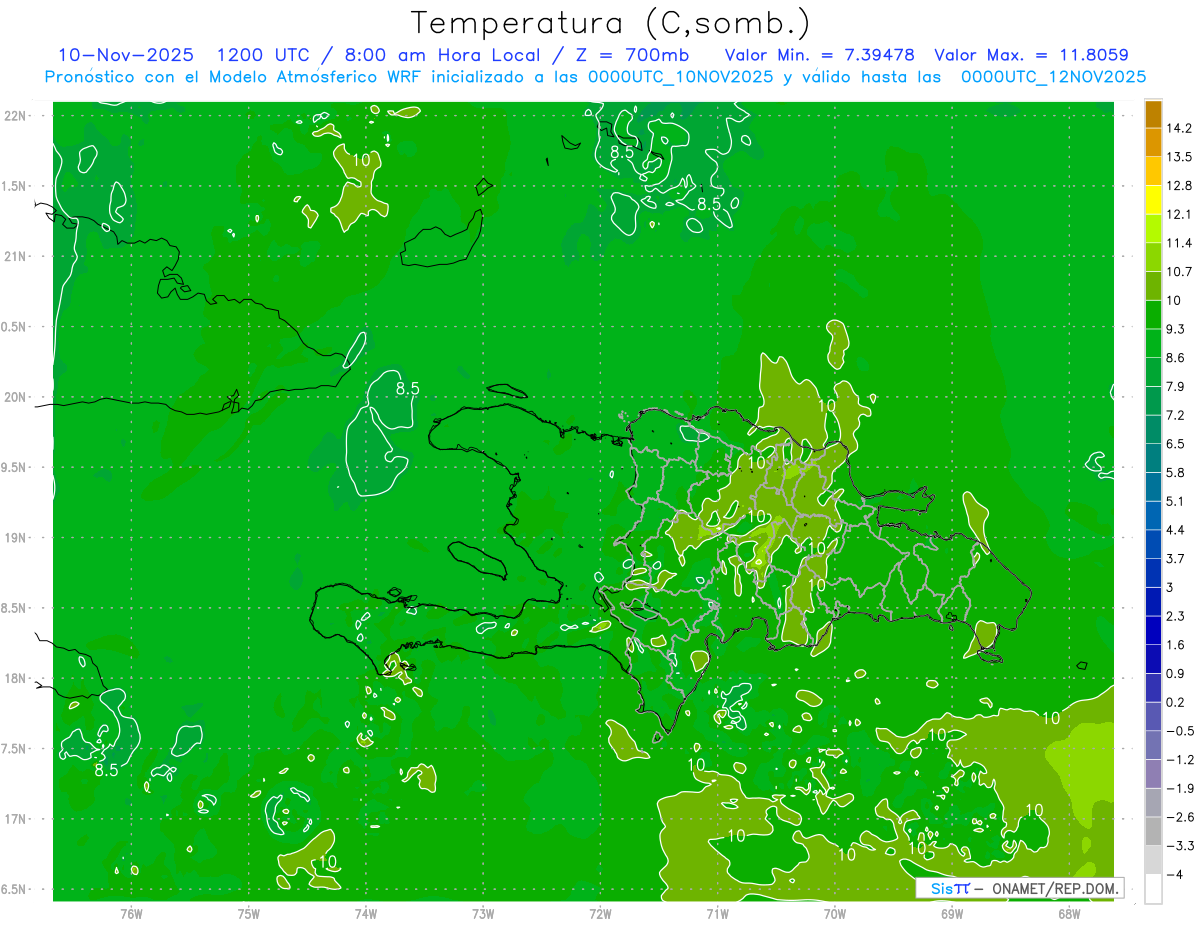
Task: Click the dark orange swatch atop the colorbar
Action: [1153, 114]
